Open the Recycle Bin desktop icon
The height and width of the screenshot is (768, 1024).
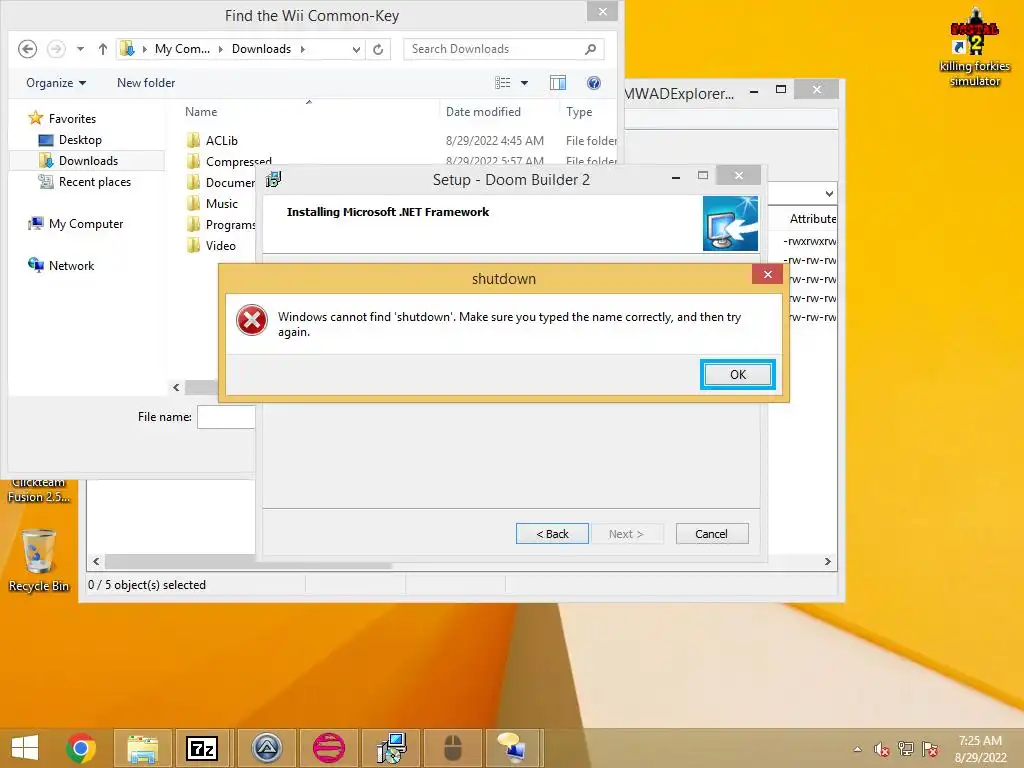click(39, 561)
